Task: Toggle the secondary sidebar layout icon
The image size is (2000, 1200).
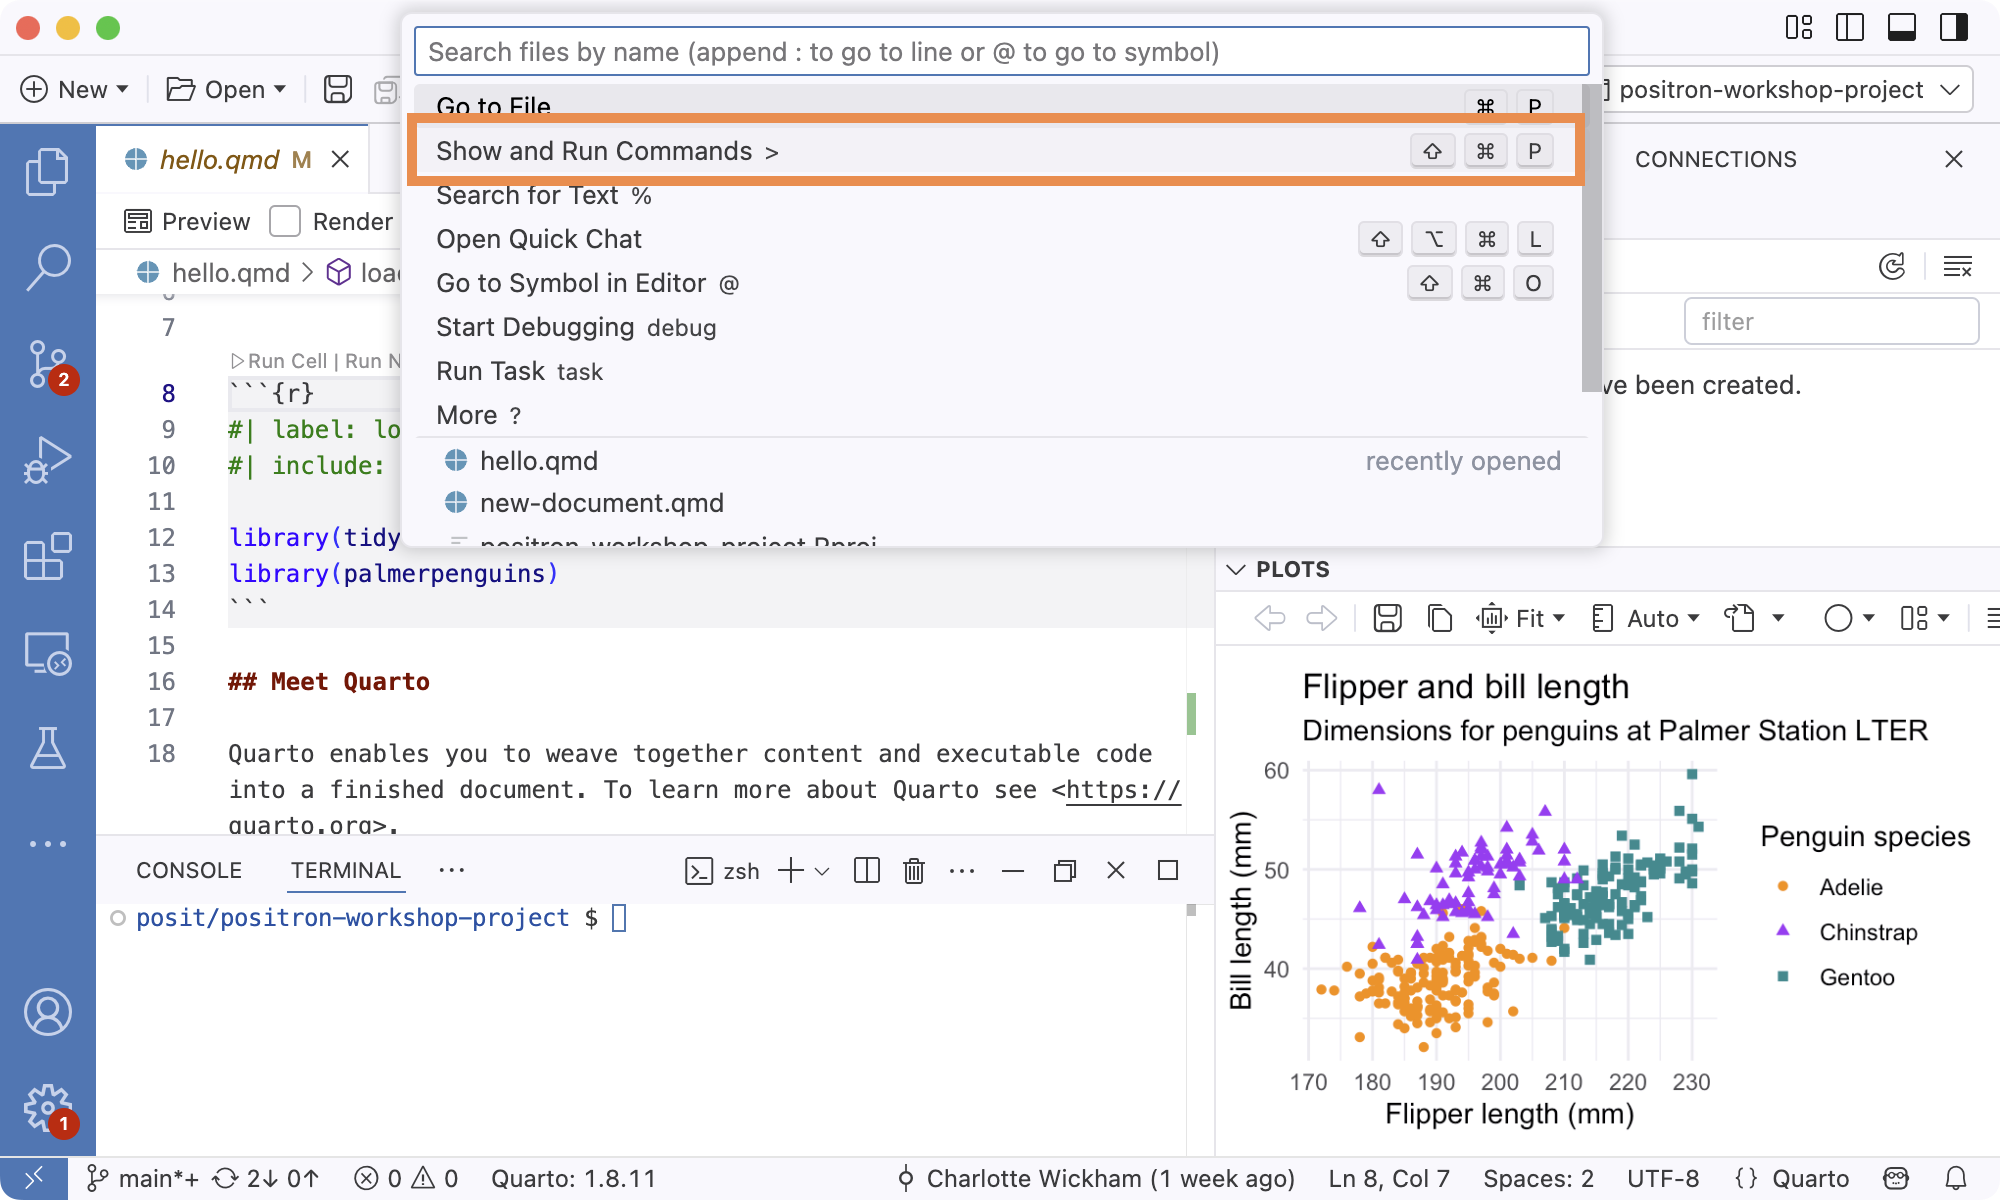Action: pyautogui.click(x=1953, y=27)
